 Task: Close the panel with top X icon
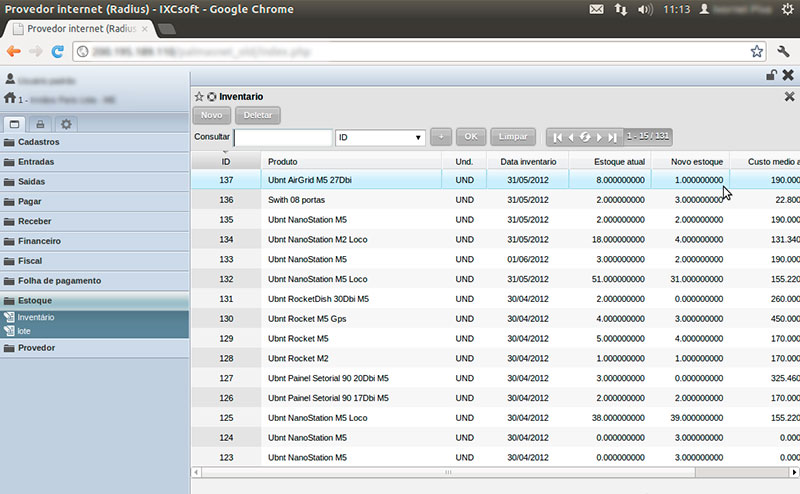[788, 75]
